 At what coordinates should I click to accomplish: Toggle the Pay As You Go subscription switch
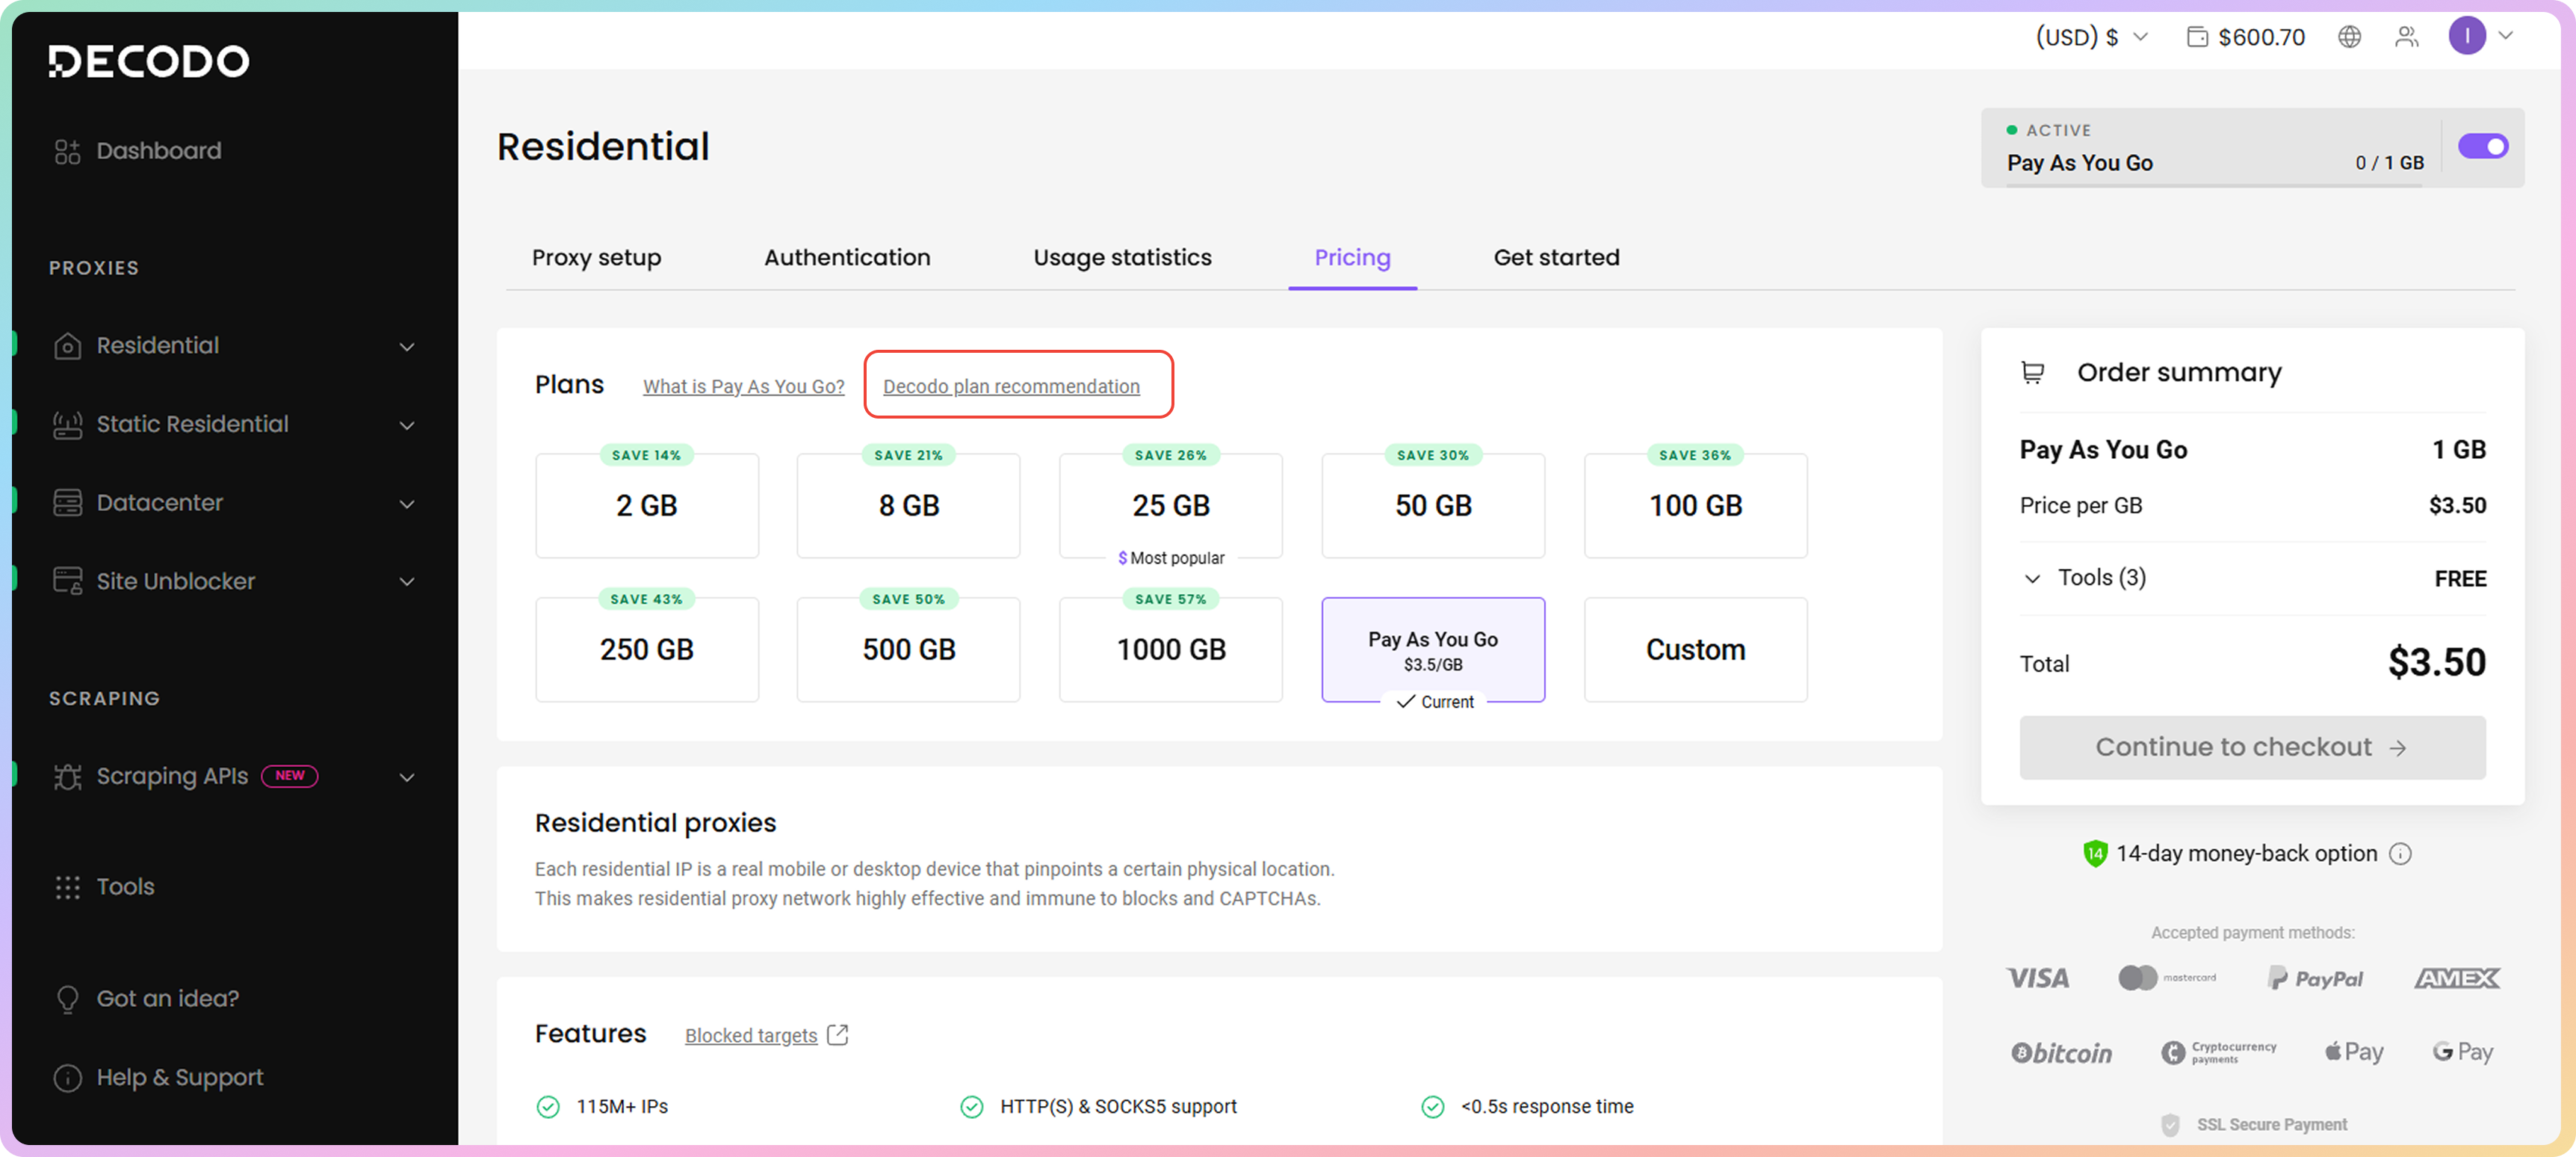pyautogui.click(x=2482, y=147)
